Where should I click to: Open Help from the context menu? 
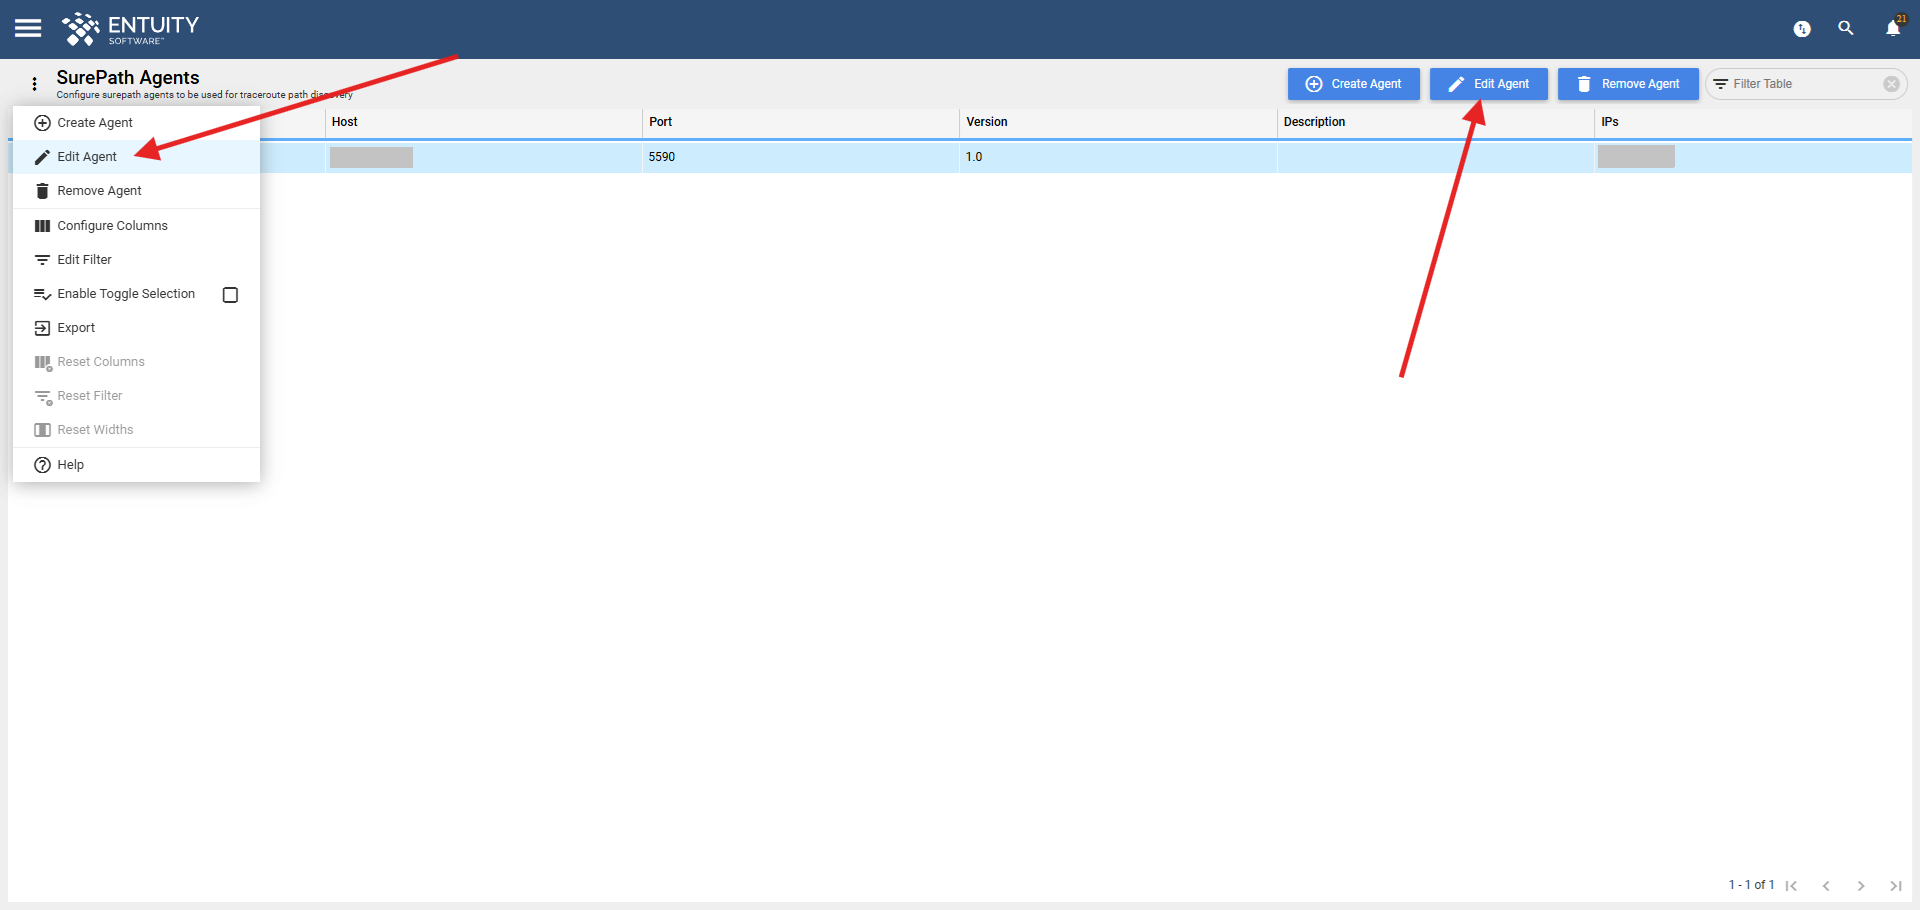tap(136, 465)
